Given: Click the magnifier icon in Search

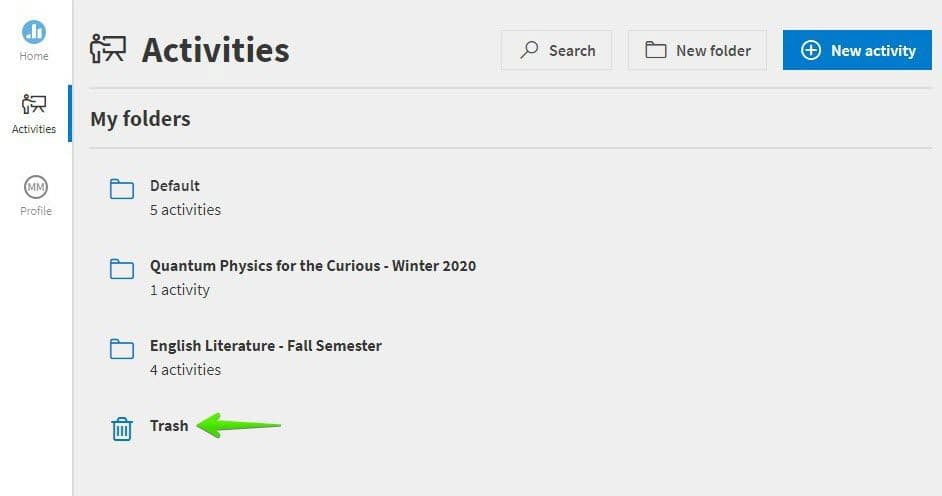Looking at the screenshot, I should [x=530, y=50].
